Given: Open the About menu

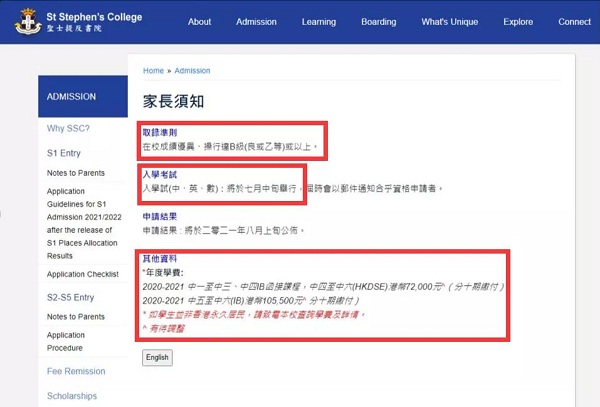Looking at the screenshot, I should pos(199,22).
